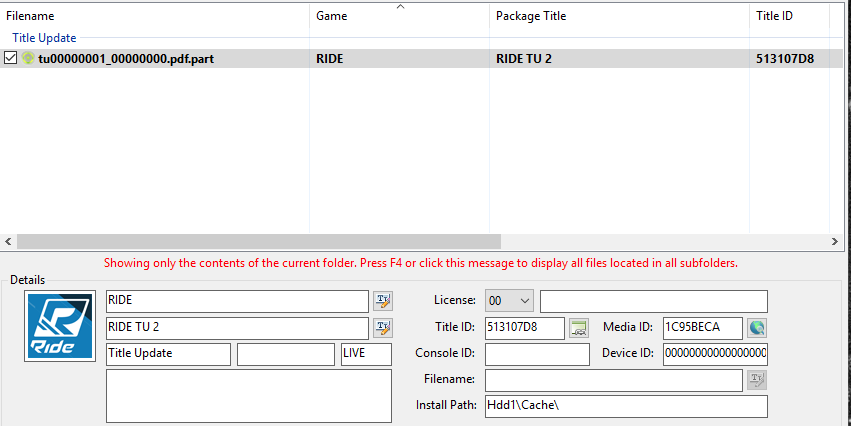Screen dimensions: 851x426
Task: Click the Title ID field containing 513107D8
Action: coord(524,328)
